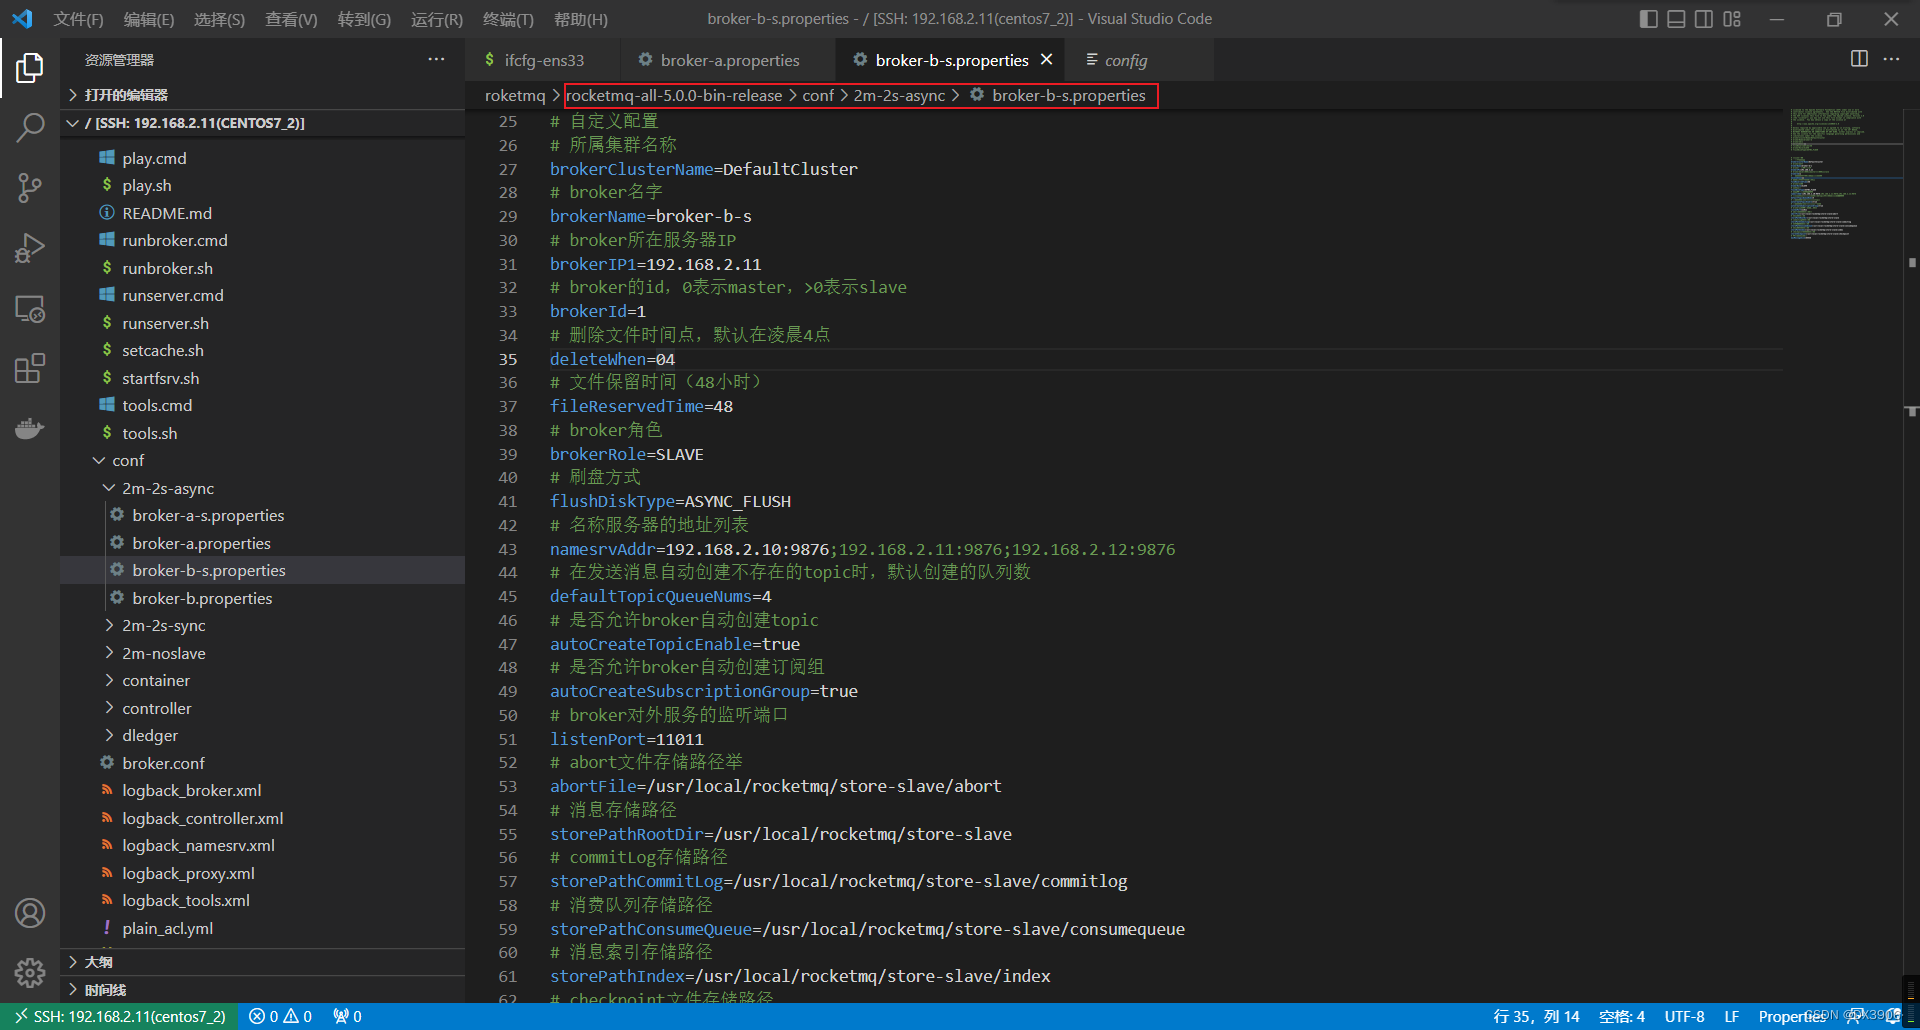Screen dimensions: 1920x1030
Task: Open the 文件(F) menu
Action: click(78, 19)
